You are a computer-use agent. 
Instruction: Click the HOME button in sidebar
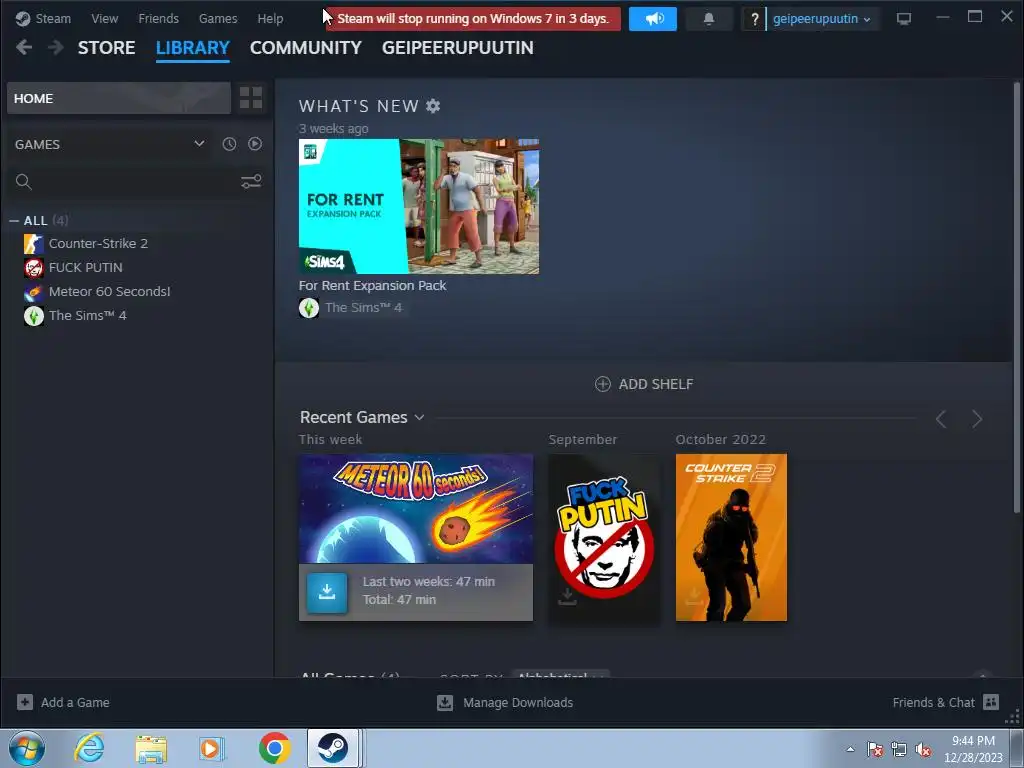pos(119,98)
